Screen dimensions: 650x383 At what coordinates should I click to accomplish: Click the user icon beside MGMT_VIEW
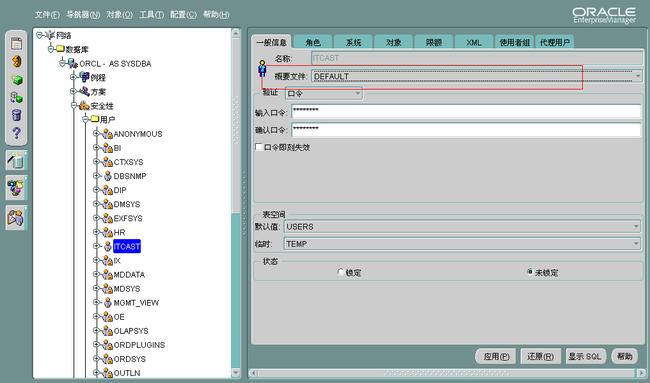[108, 303]
